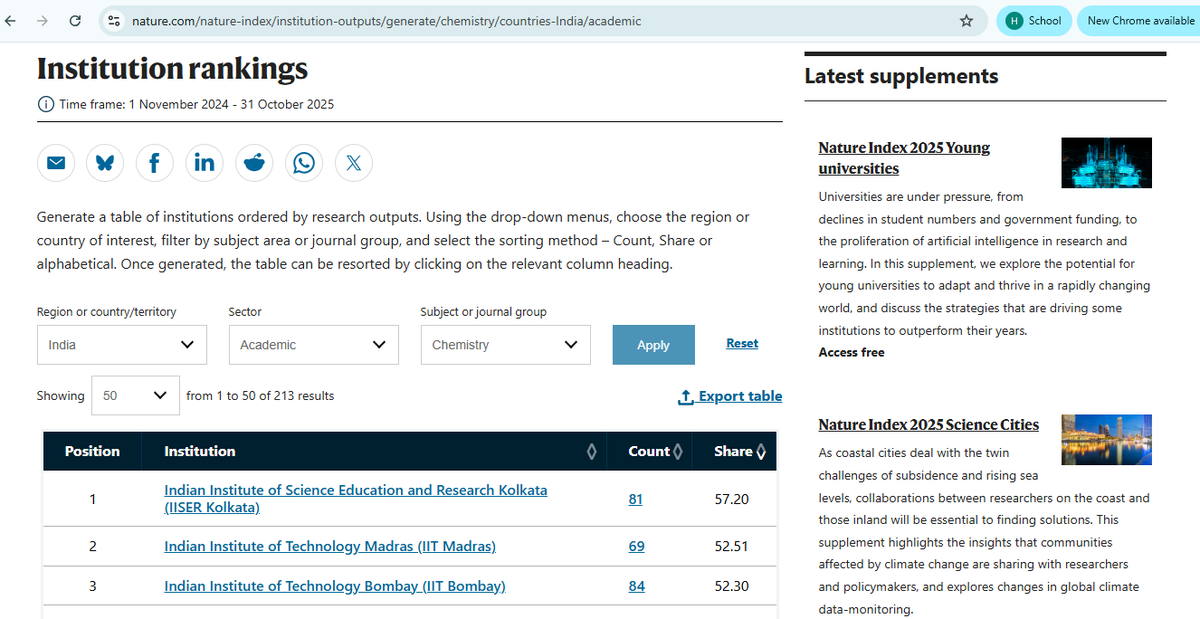Screen dimensions: 1200x619
Task: Click 'Access free' text
Action: pos(851,352)
